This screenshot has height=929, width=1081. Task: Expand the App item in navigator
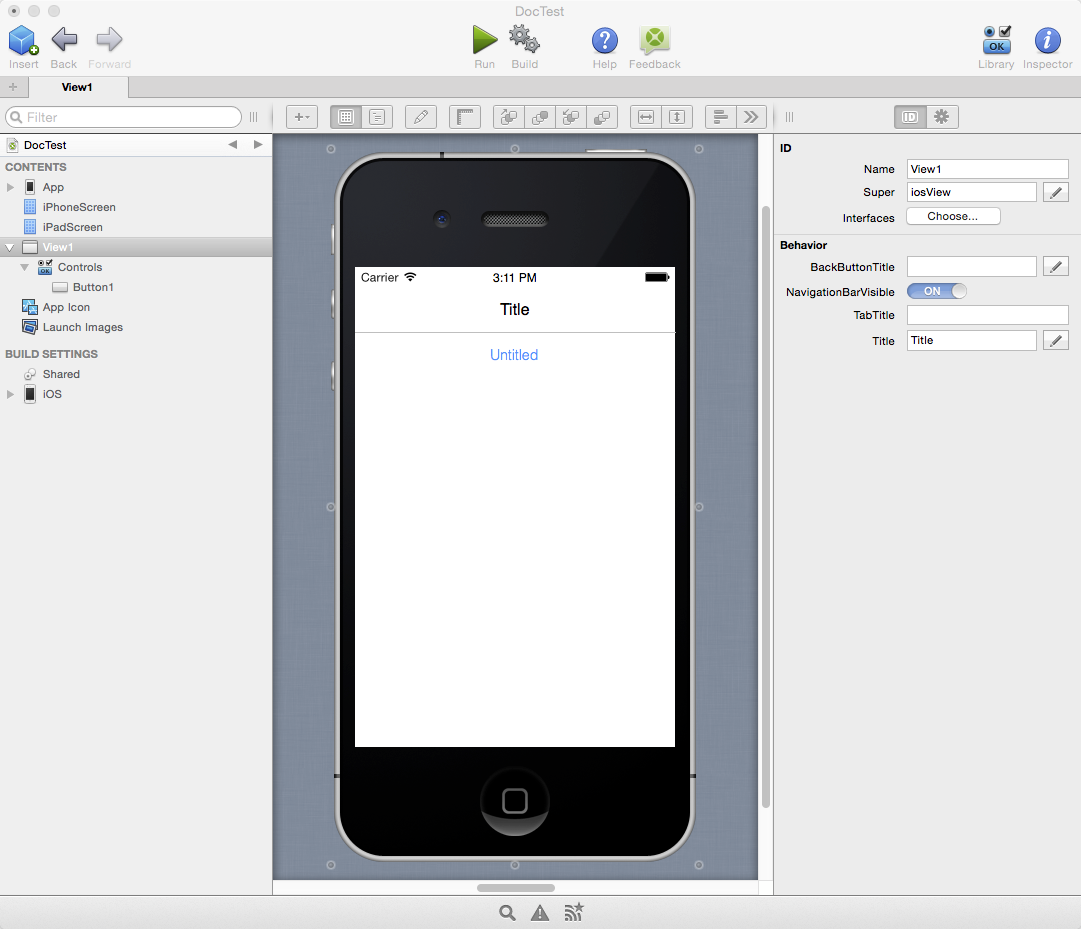pyautogui.click(x=11, y=187)
